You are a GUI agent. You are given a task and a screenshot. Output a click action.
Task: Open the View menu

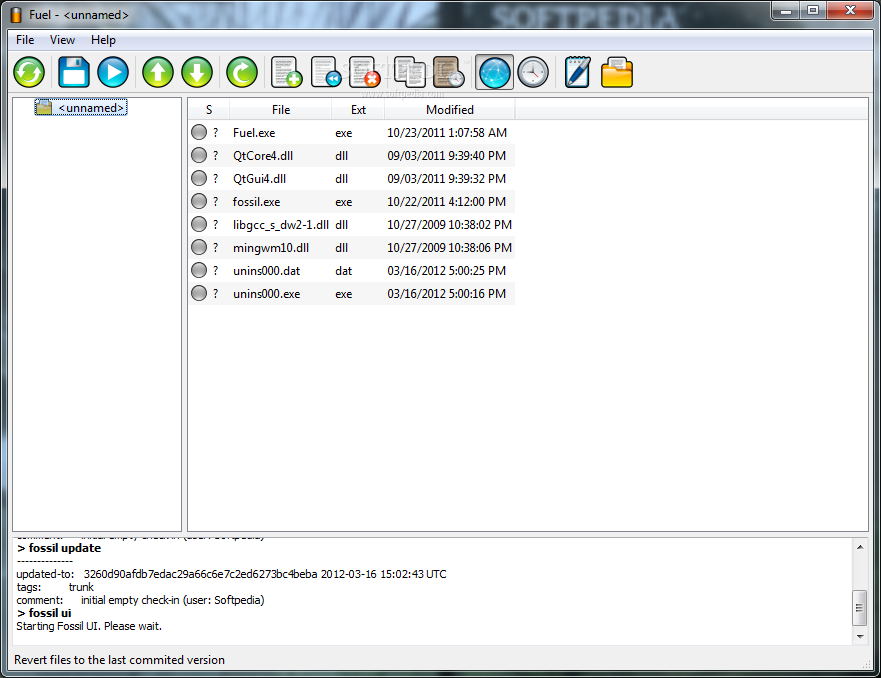(62, 40)
